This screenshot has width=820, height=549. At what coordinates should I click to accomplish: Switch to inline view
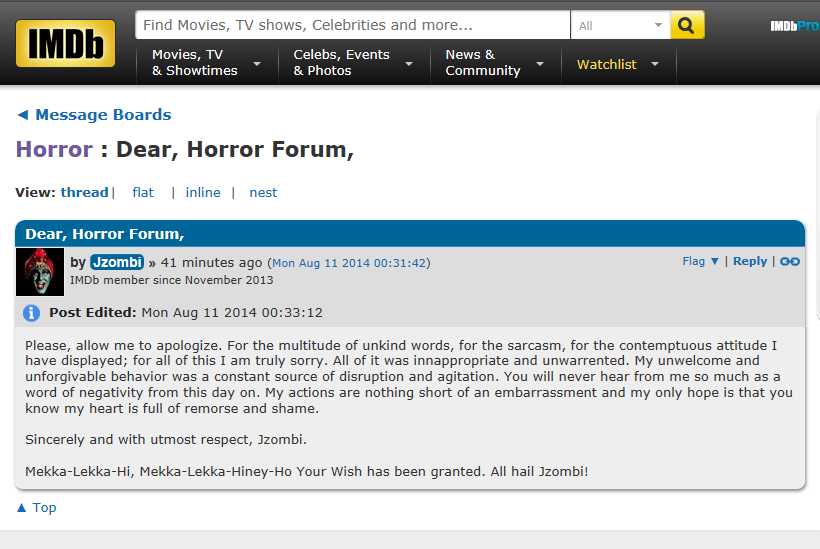point(203,192)
